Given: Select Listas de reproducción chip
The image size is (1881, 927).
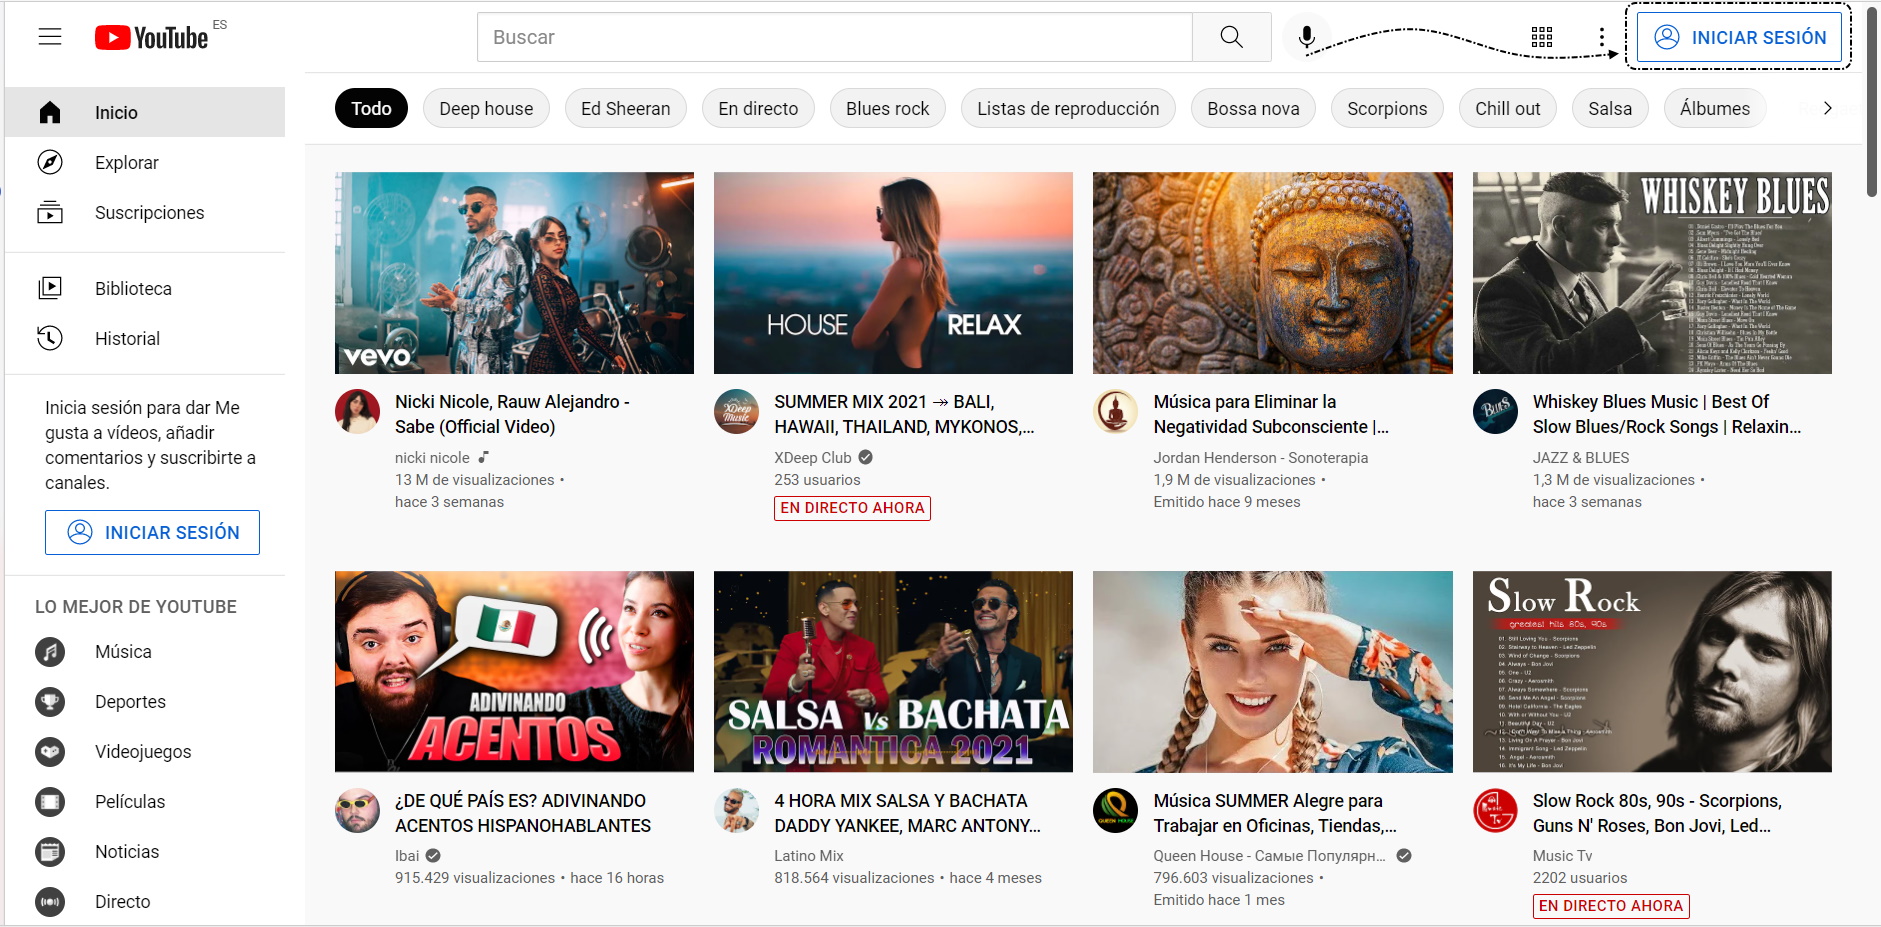Looking at the screenshot, I should pos(1068,108).
